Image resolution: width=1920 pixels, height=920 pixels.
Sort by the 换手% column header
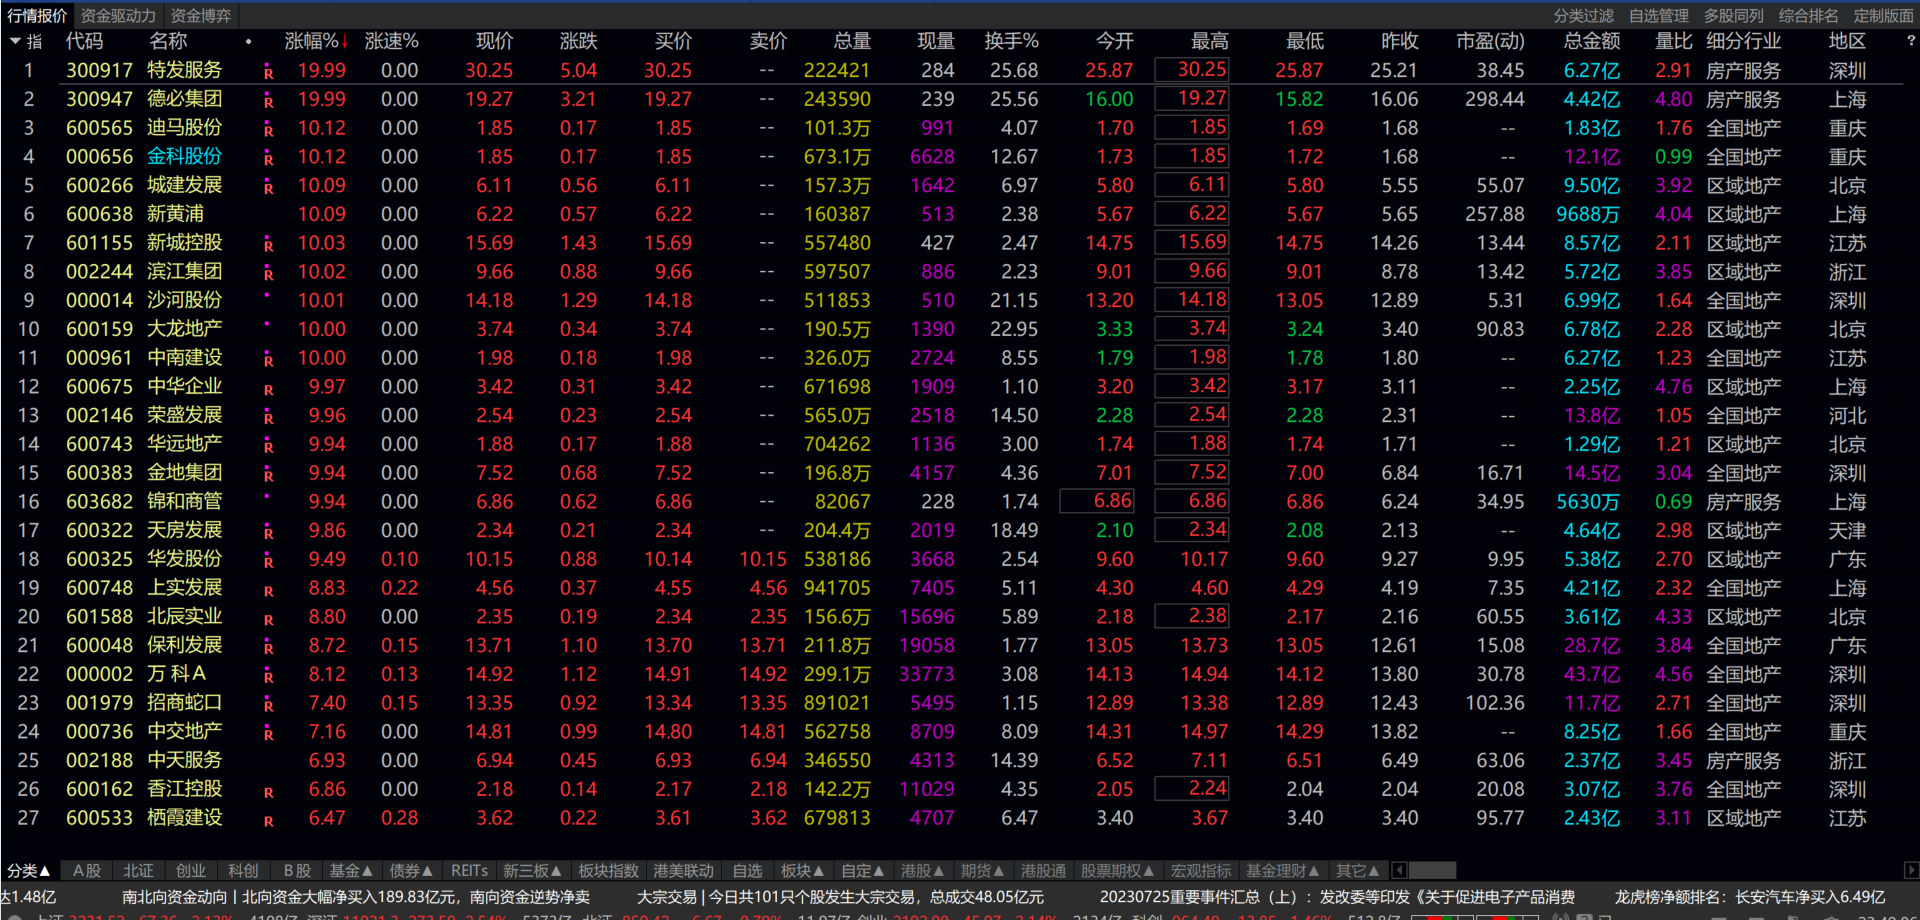[x=1011, y=41]
